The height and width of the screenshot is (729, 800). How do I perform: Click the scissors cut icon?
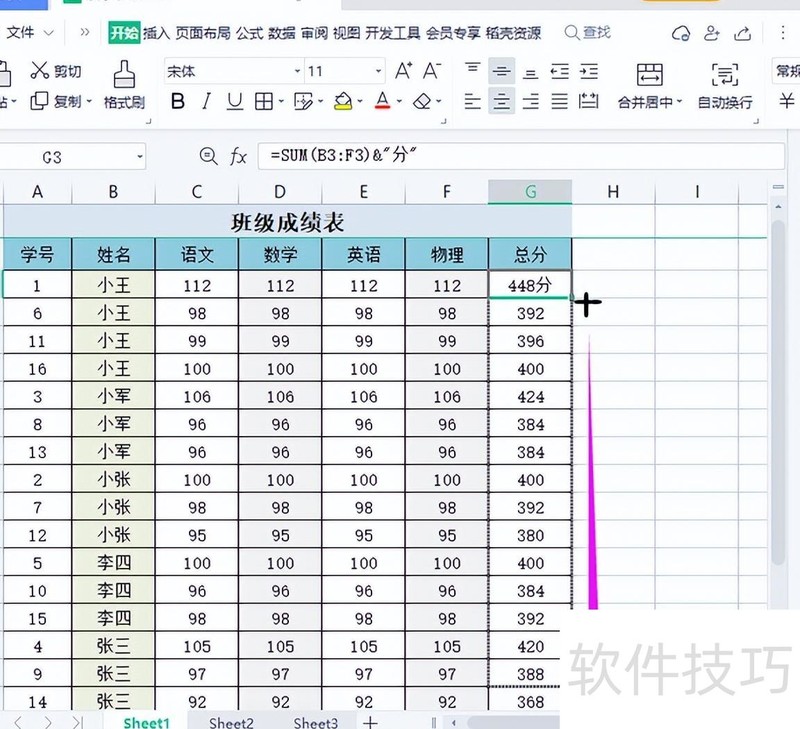tap(40, 71)
